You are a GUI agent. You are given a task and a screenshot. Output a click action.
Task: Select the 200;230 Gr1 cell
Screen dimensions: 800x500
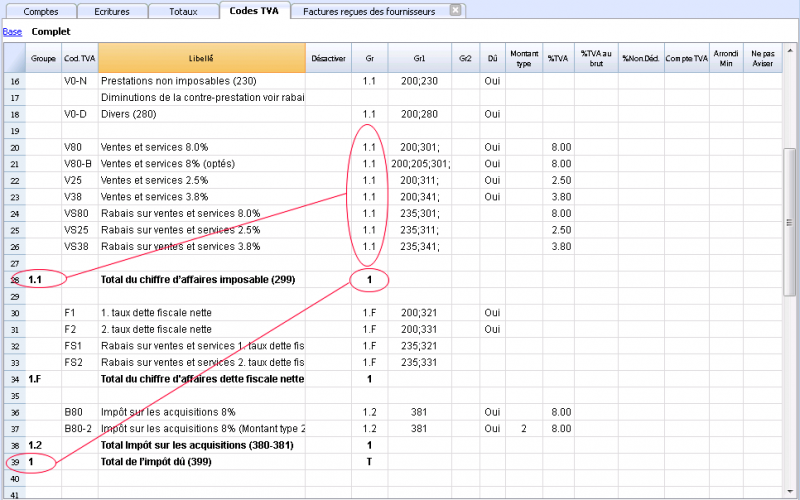[x=419, y=81]
